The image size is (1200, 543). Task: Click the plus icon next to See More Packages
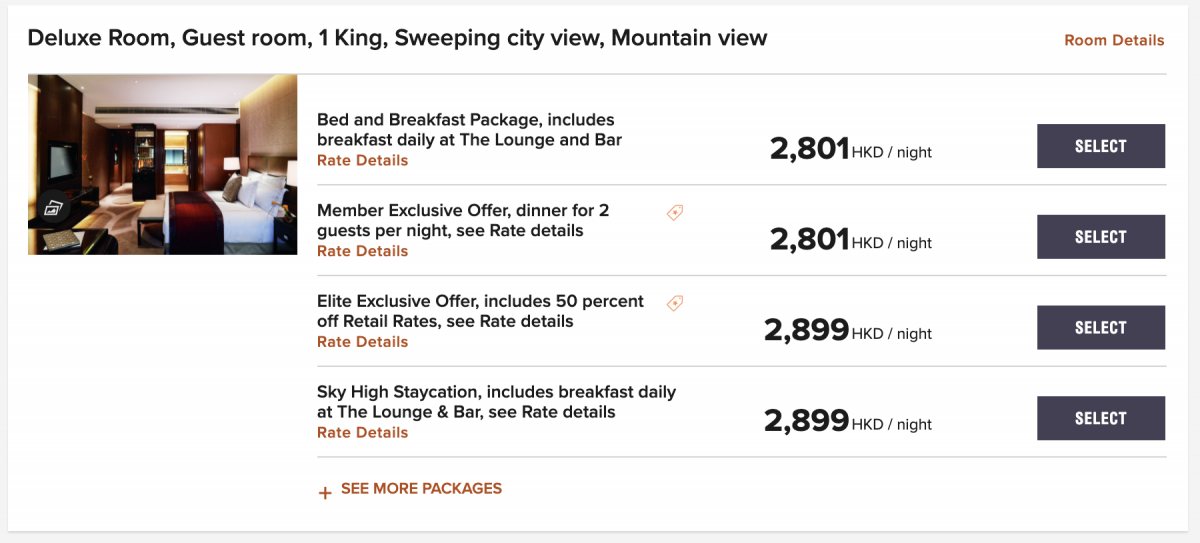click(x=324, y=492)
